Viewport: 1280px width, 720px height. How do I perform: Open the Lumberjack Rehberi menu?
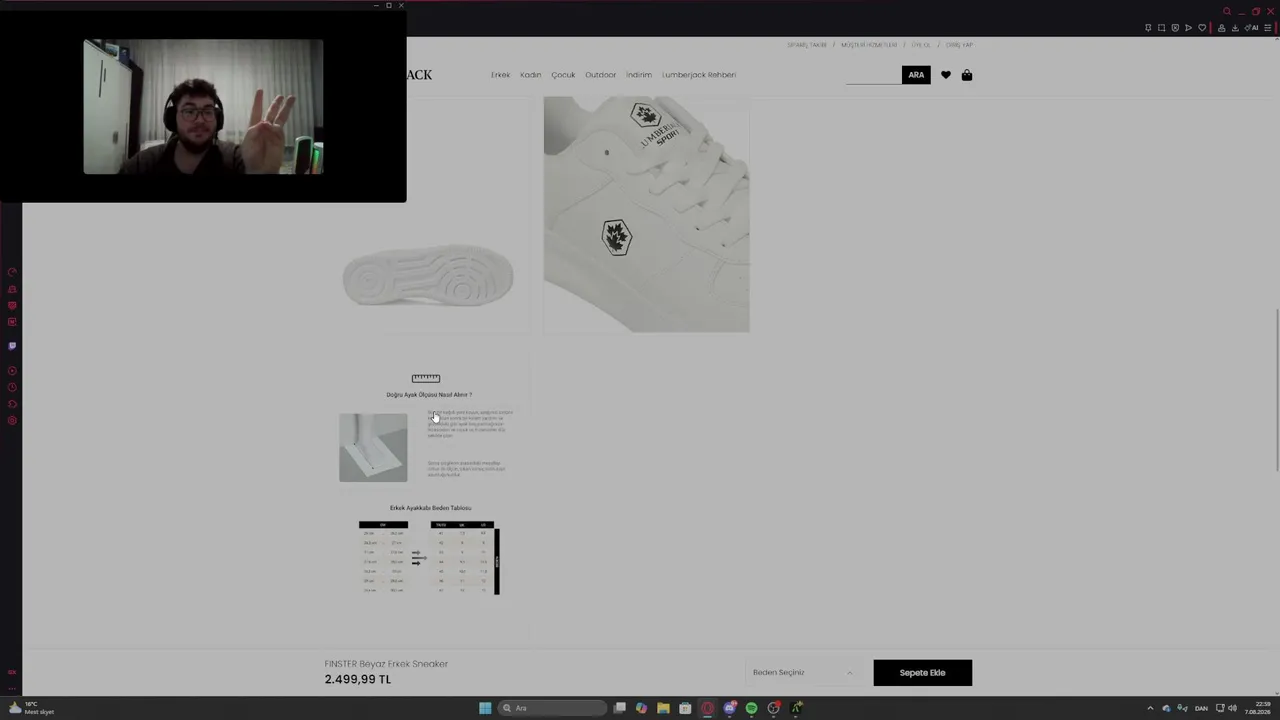[x=699, y=75]
